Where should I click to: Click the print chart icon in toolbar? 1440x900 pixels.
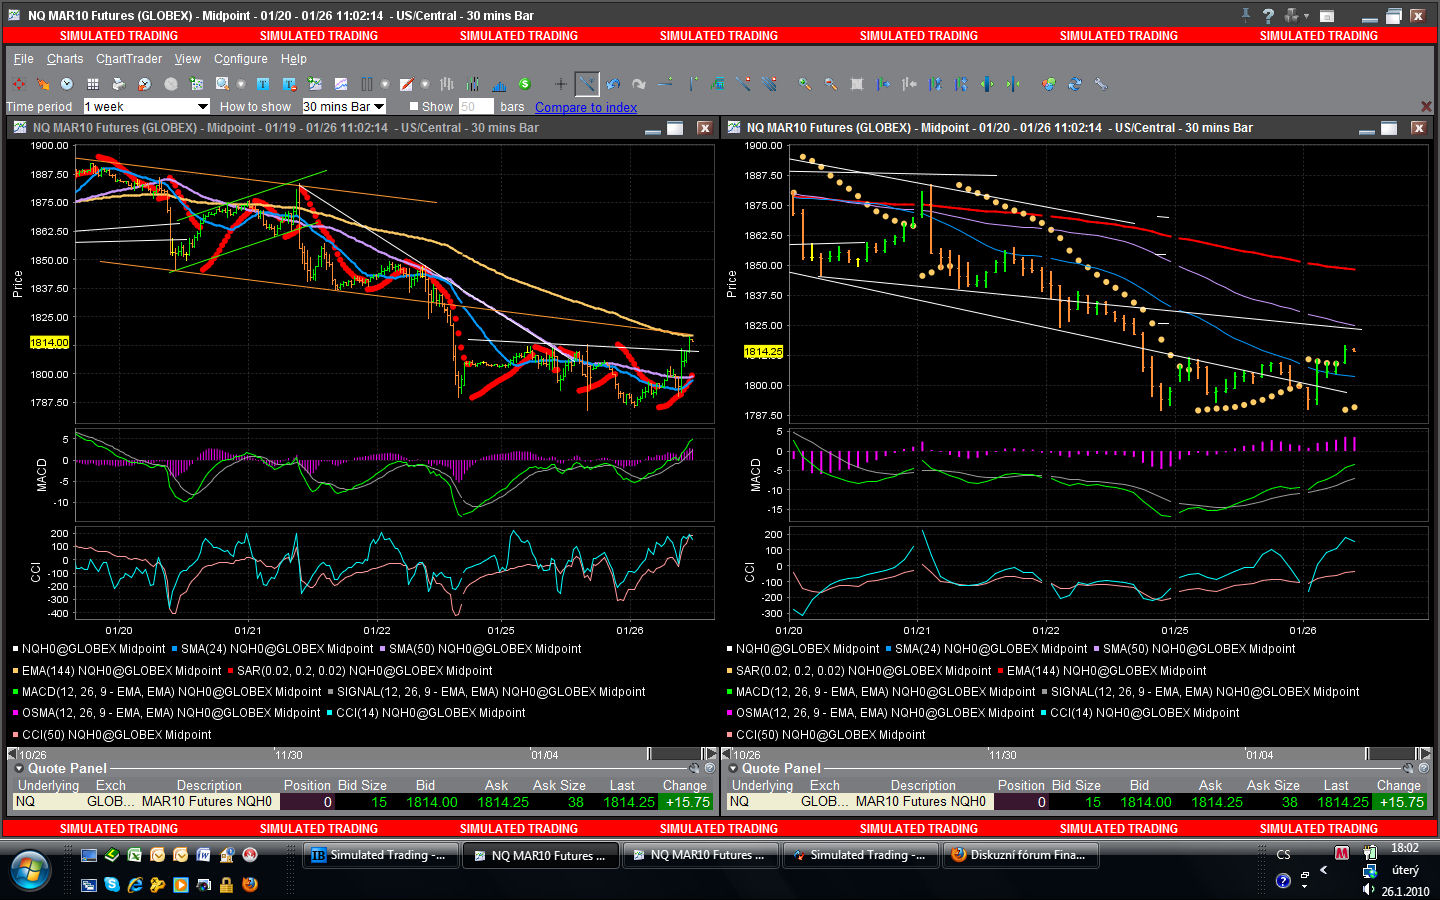(118, 84)
